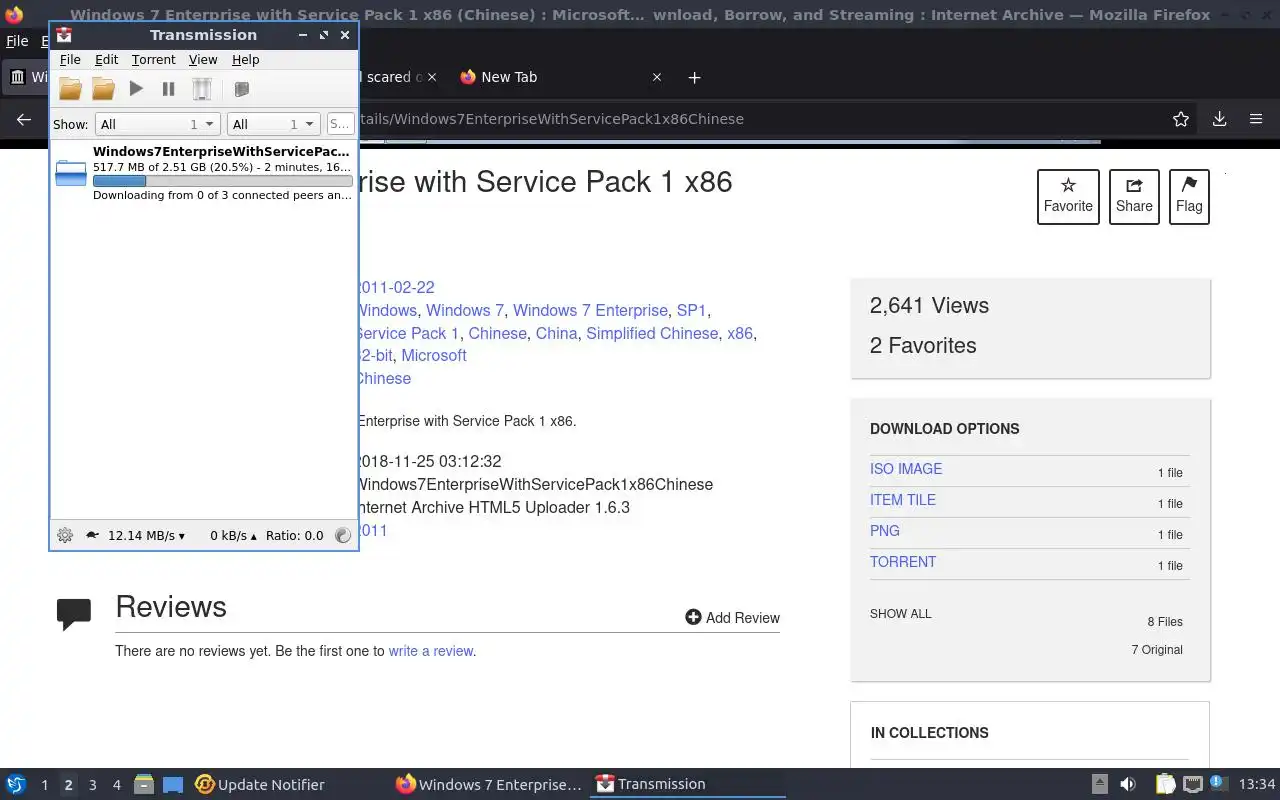Remove the torrent with the trash icon
1280x800 pixels.
click(x=202, y=89)
